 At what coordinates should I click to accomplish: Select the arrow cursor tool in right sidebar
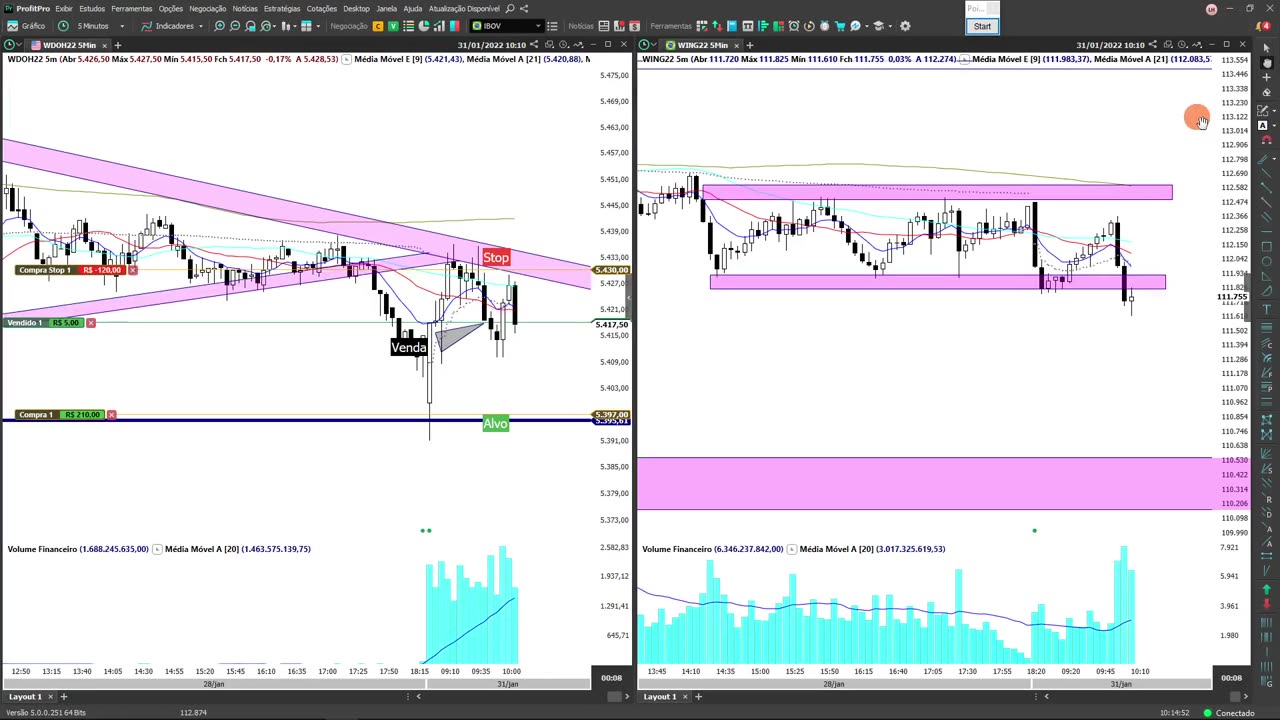[x=1266, y=47]
